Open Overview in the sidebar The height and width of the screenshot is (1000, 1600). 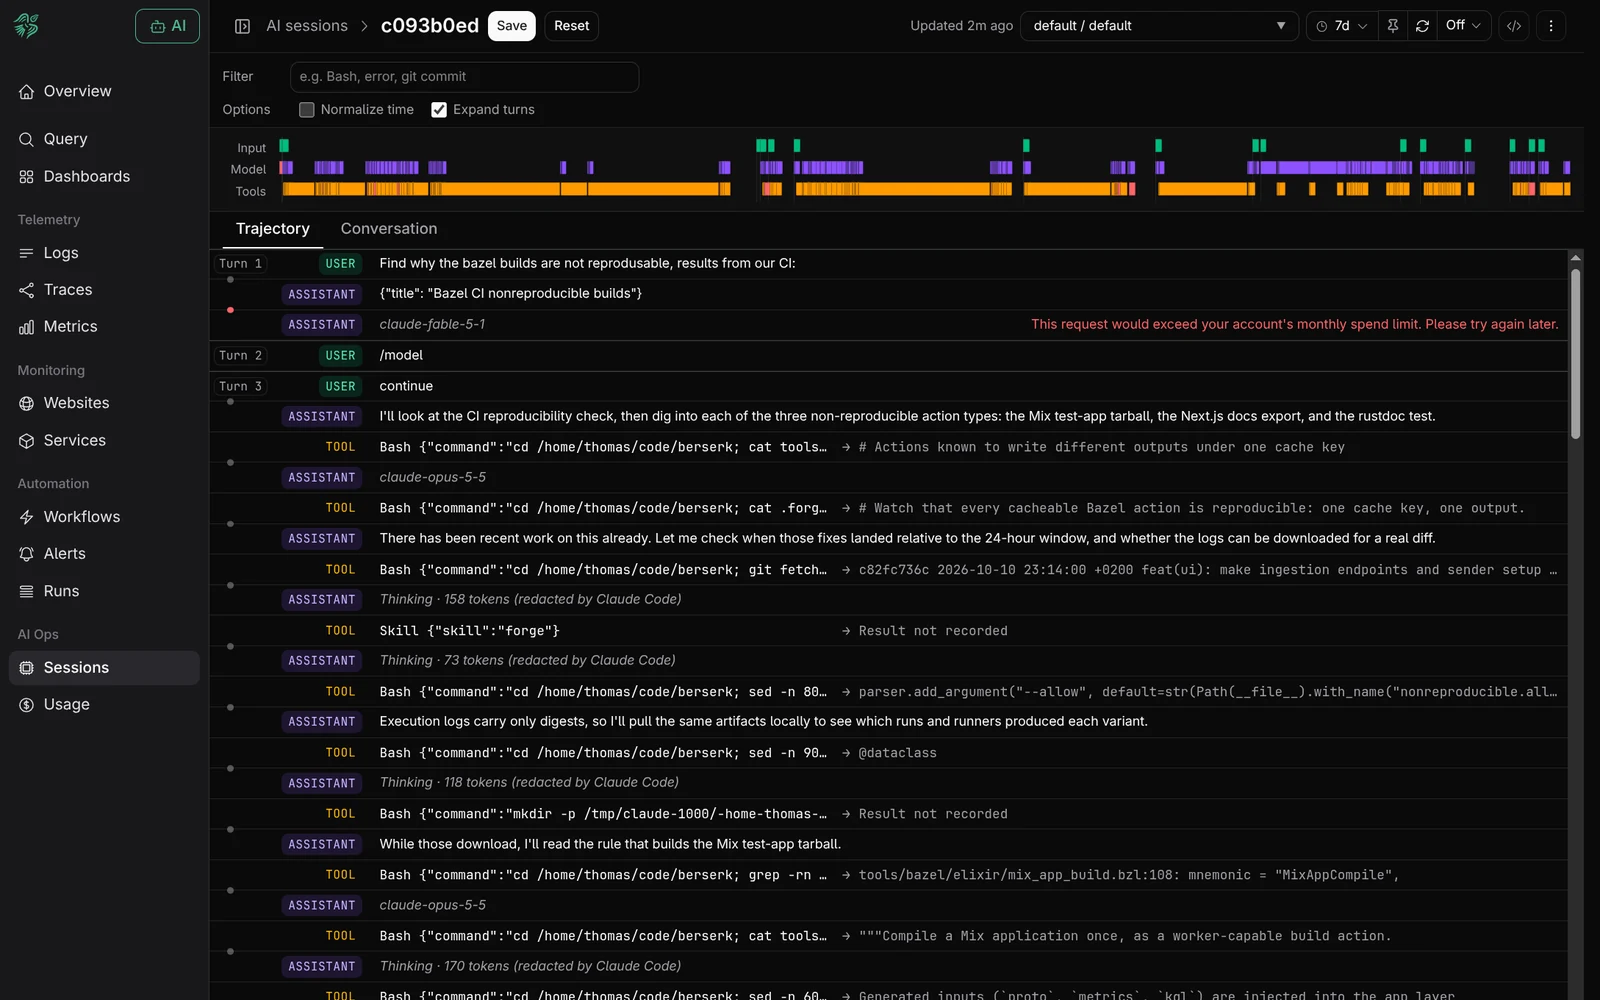coord(104,91)
